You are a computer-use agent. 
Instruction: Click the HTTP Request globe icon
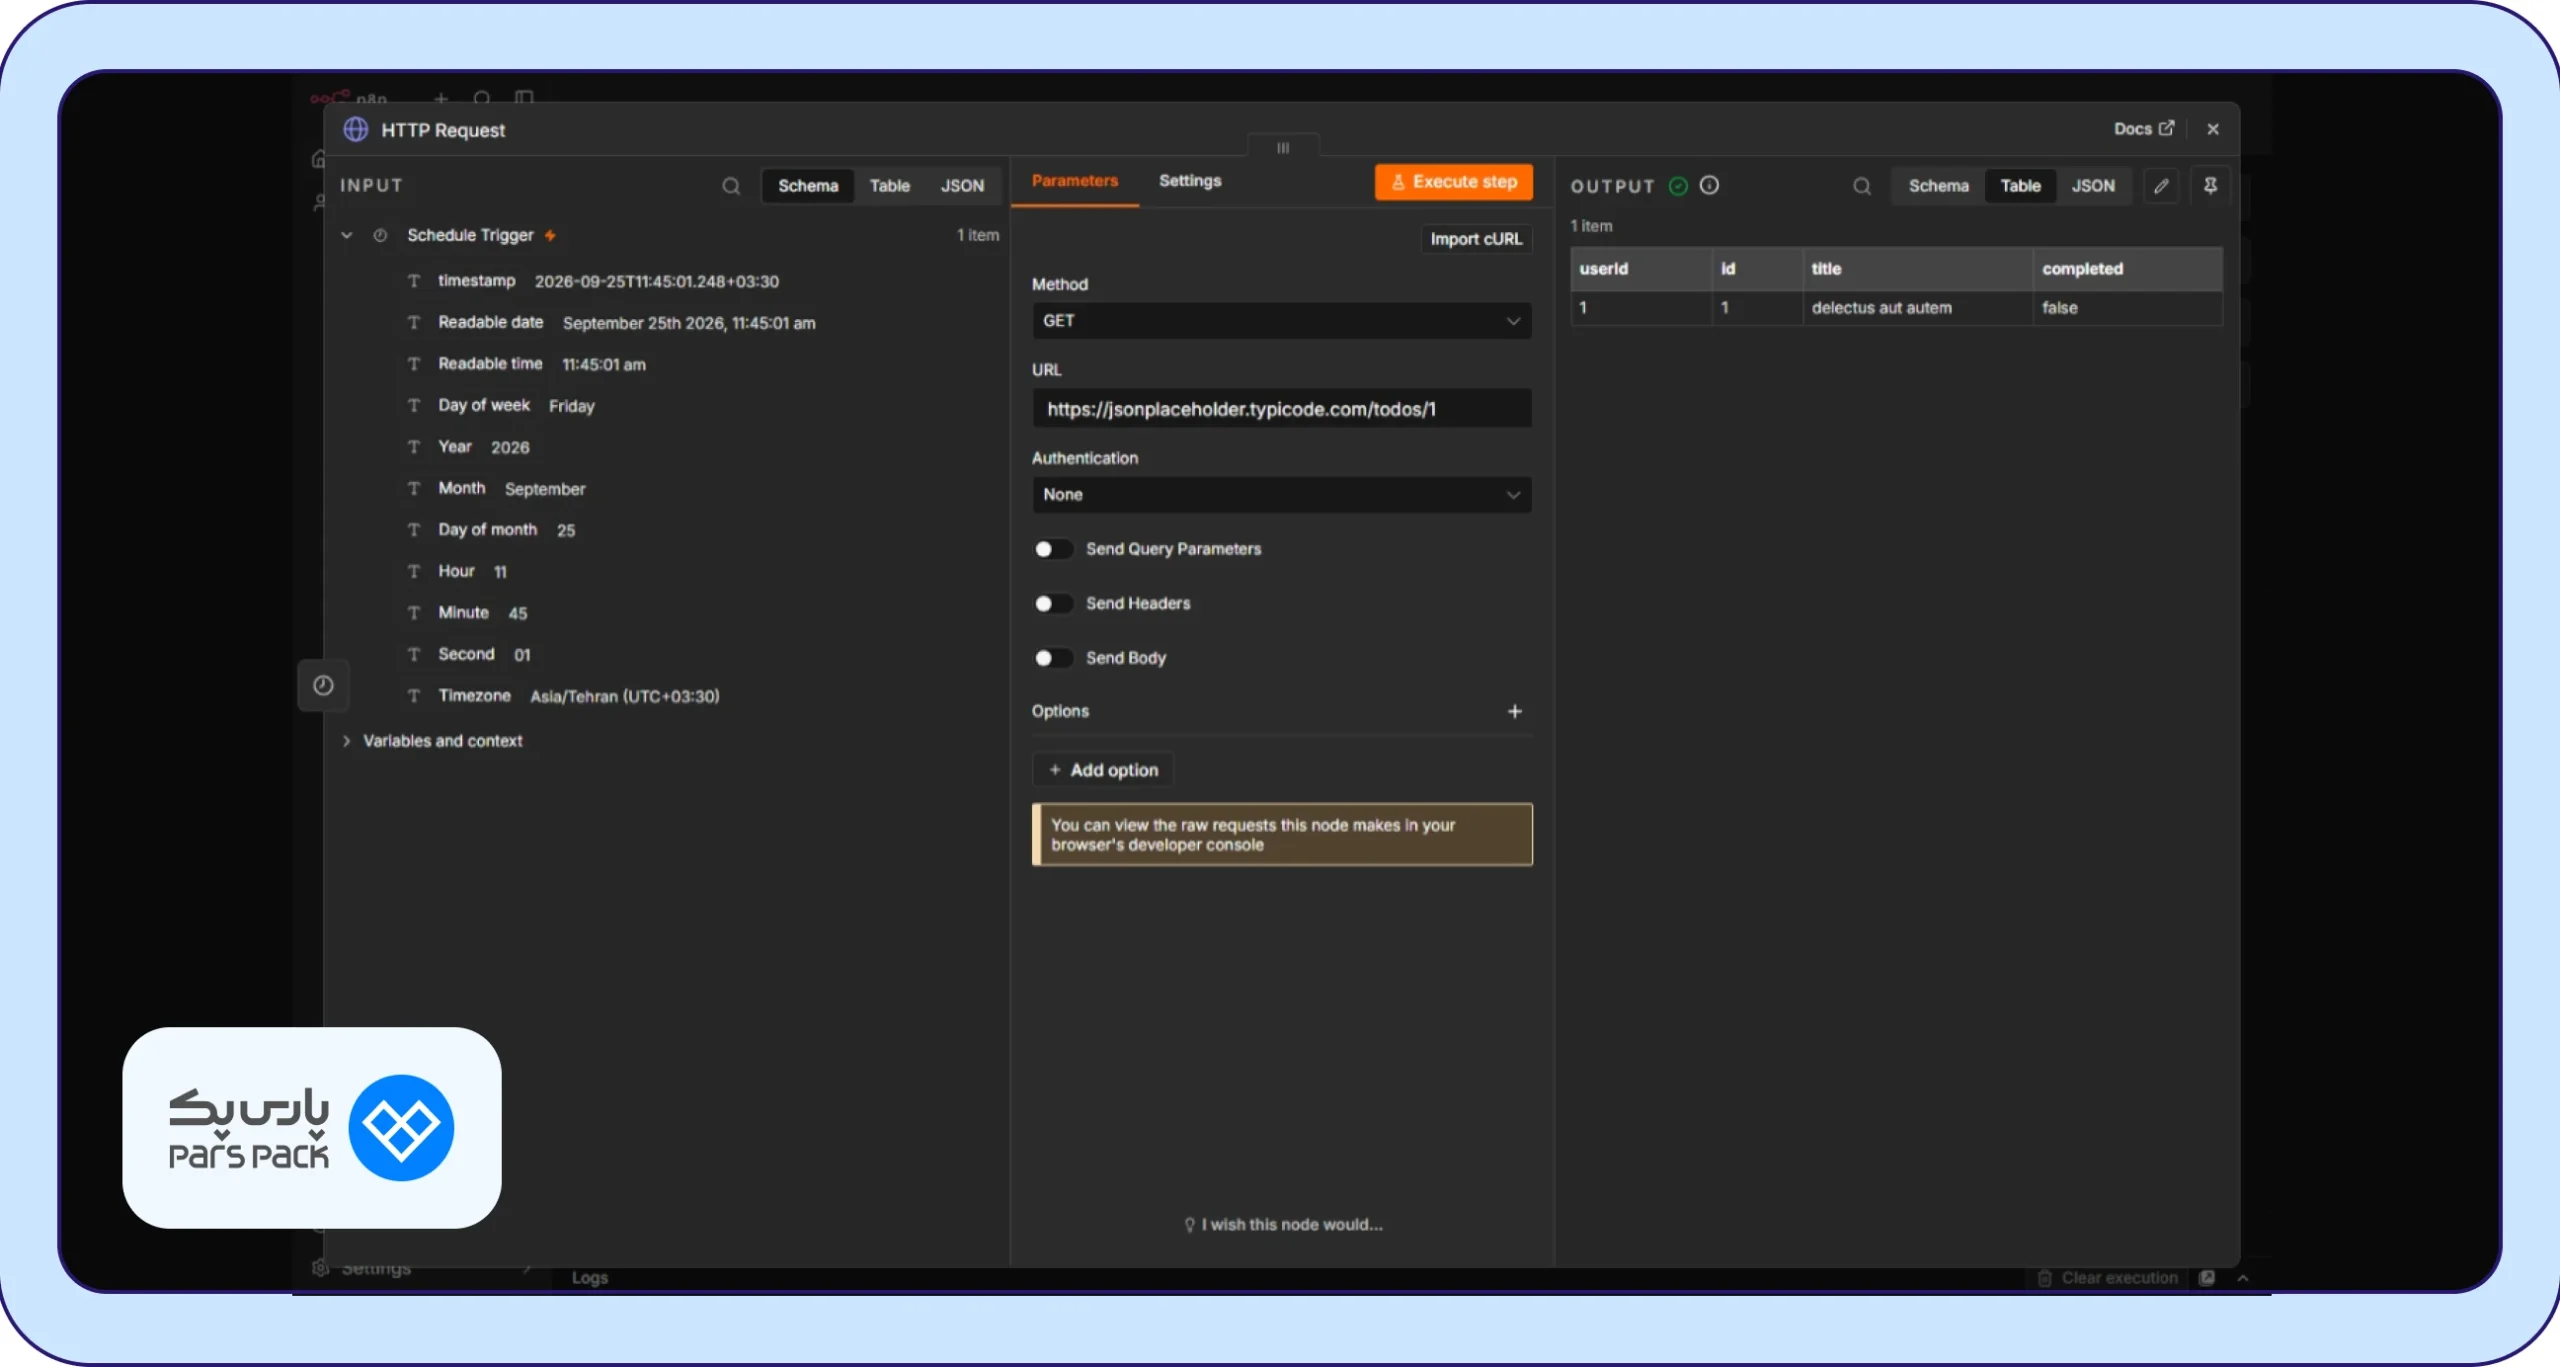click(x=356, y=130)
